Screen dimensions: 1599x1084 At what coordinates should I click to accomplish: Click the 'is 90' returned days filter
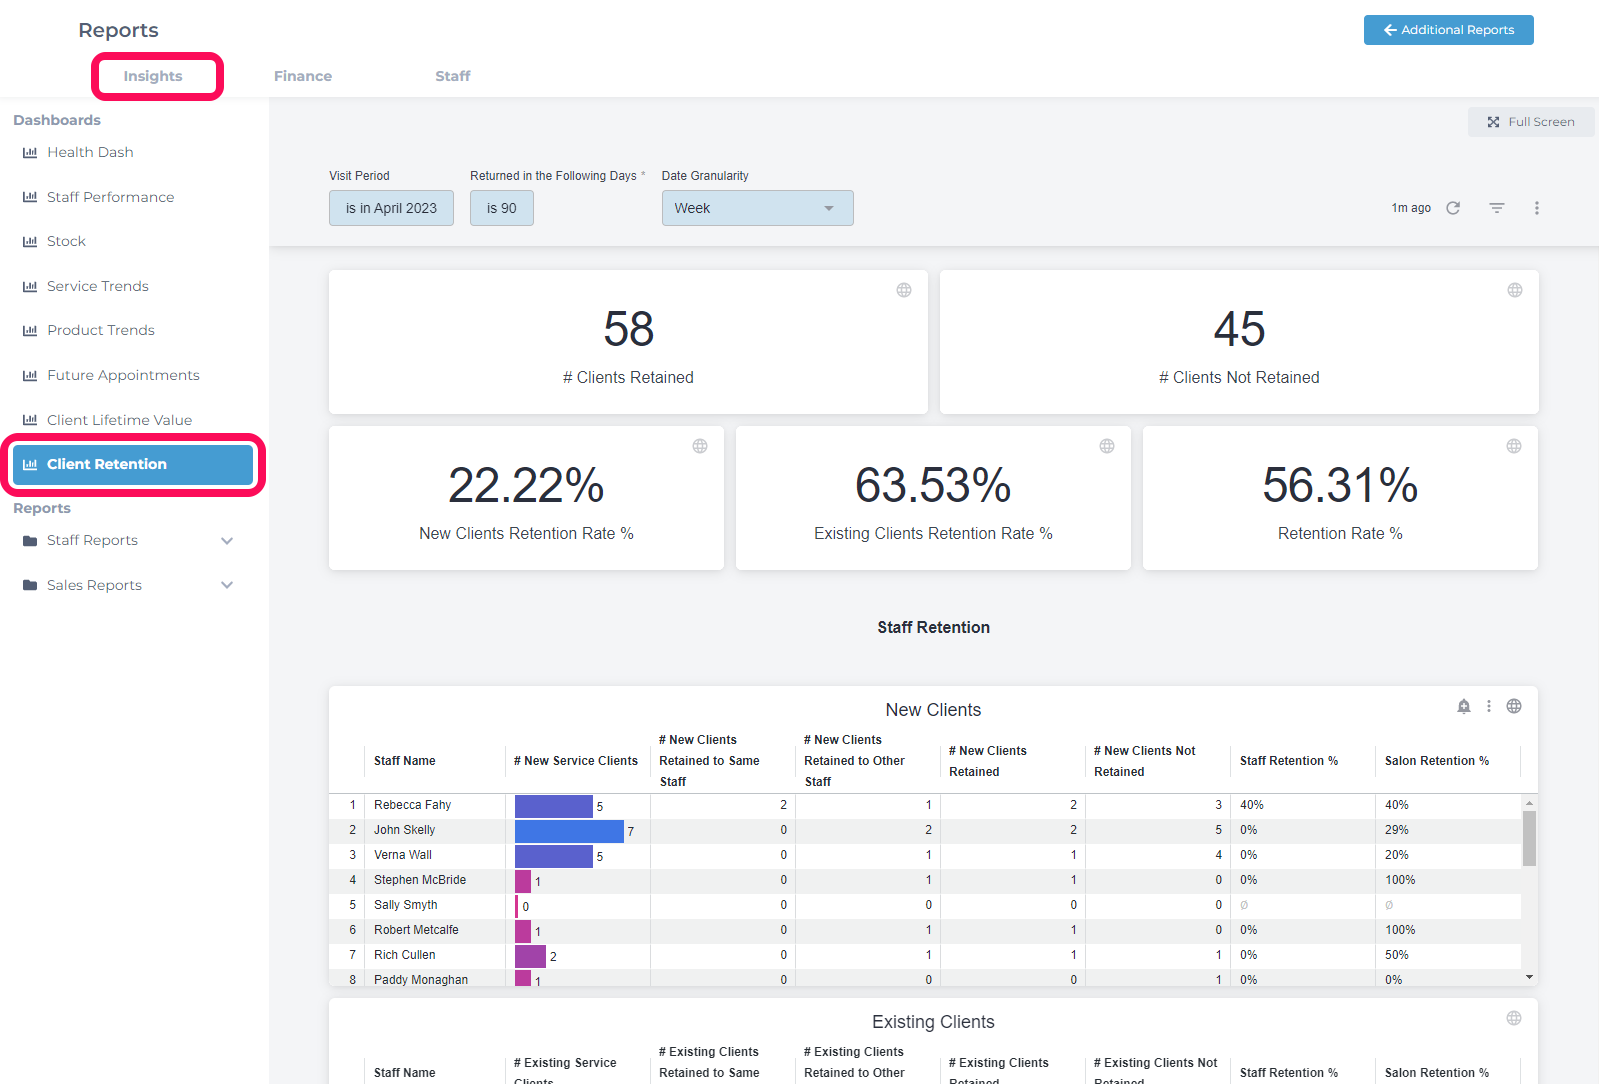pos(501,208)
